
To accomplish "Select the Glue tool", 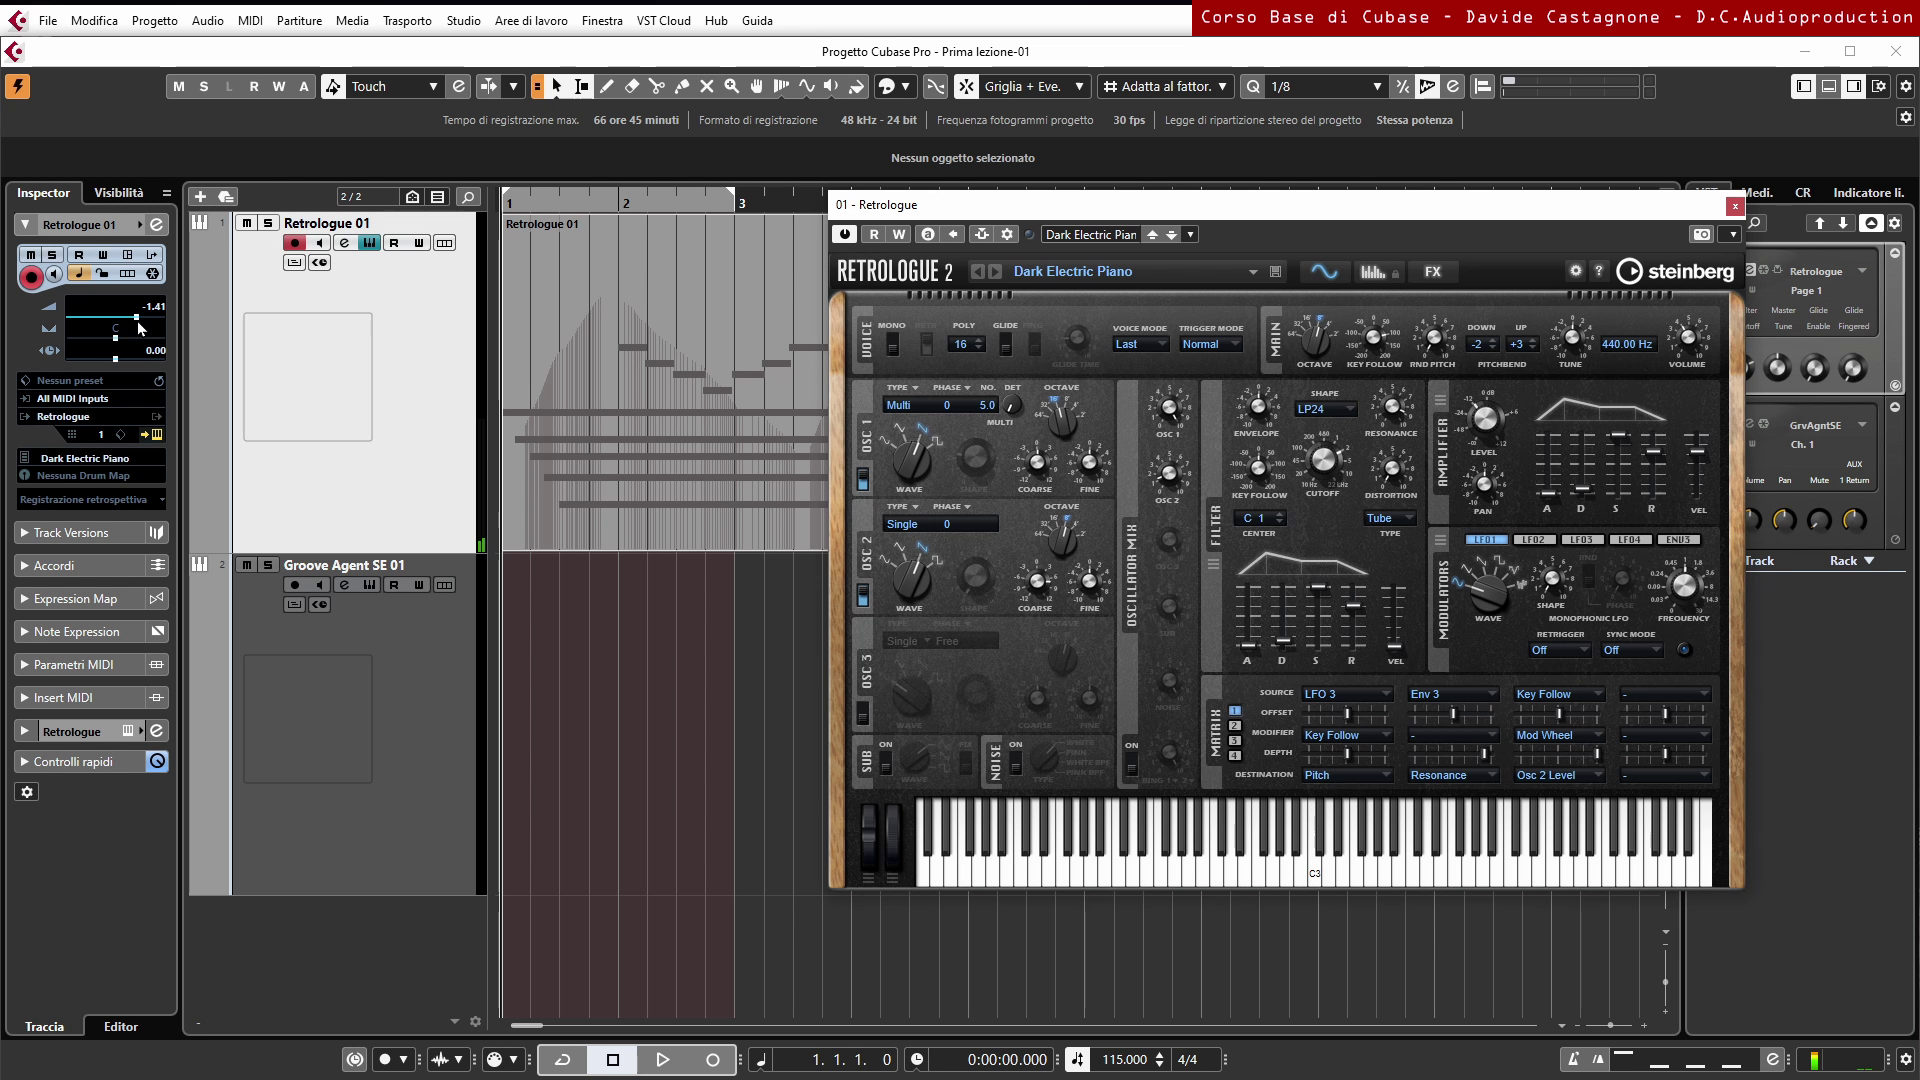I will [681, 87].
